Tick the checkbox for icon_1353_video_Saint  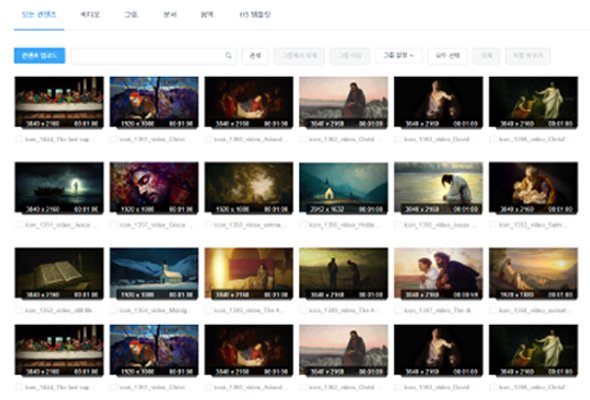(x=492, y=225)
